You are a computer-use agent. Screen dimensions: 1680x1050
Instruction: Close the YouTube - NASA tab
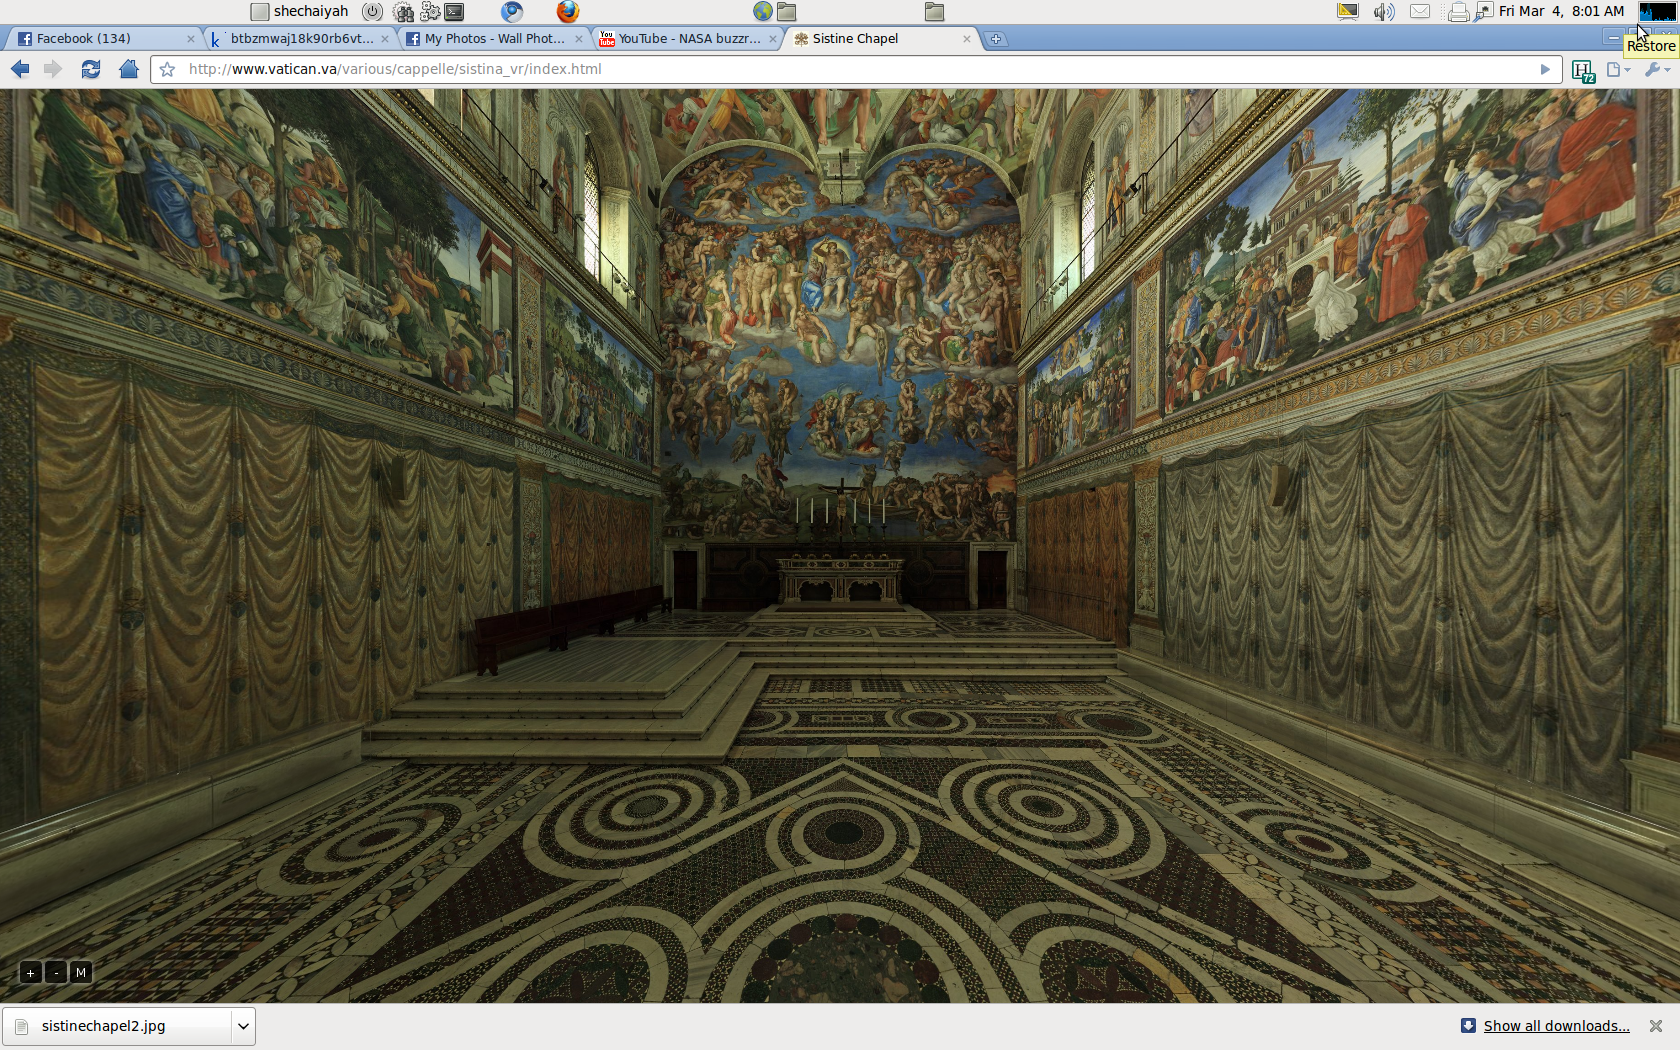click(x=773, y=39)
